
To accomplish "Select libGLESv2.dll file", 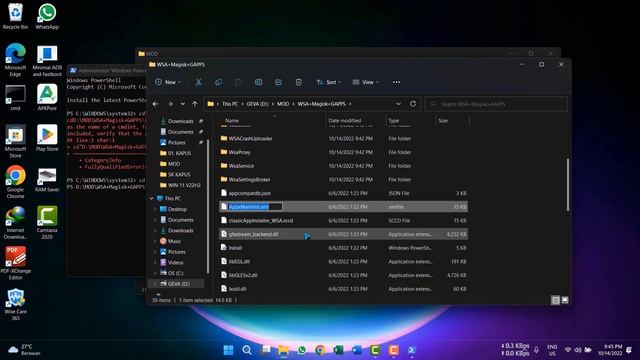I will (x=344, y=275).
